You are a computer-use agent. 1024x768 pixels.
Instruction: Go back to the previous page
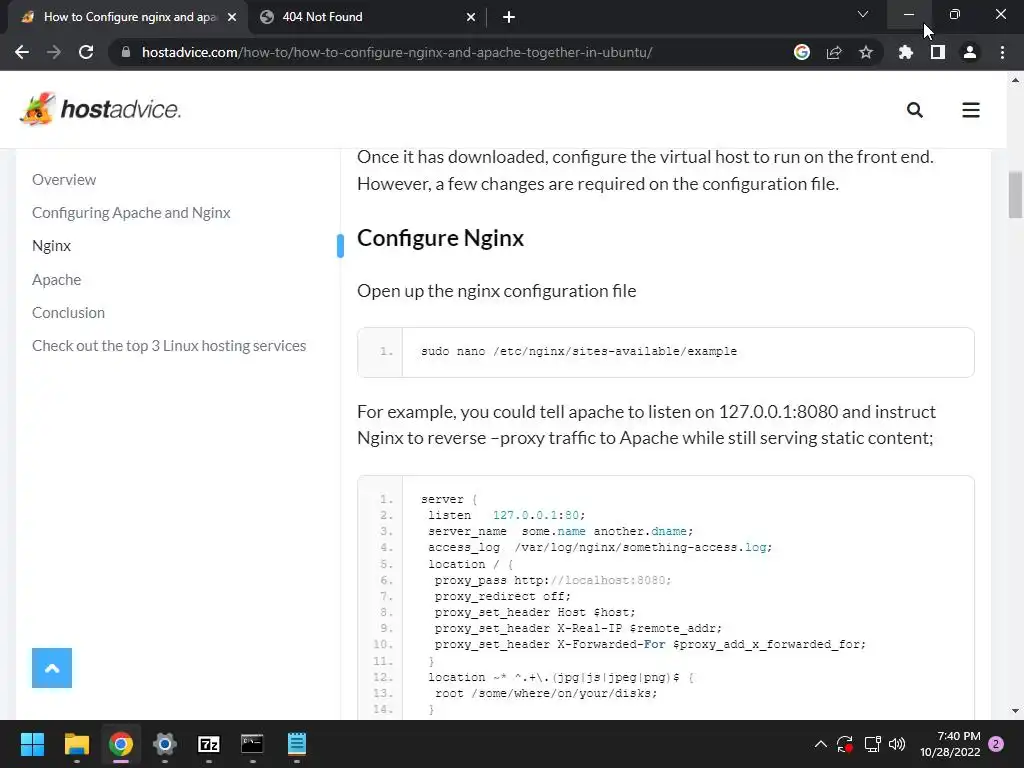click(x=22, y=52)
